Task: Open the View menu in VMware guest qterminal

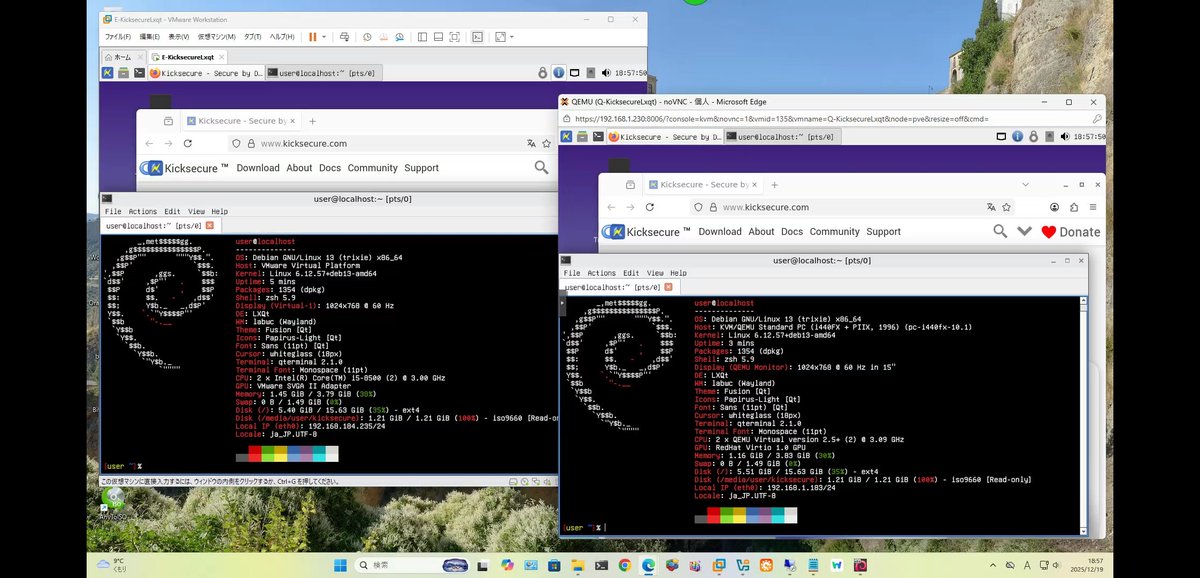Action: pos(196,212)
